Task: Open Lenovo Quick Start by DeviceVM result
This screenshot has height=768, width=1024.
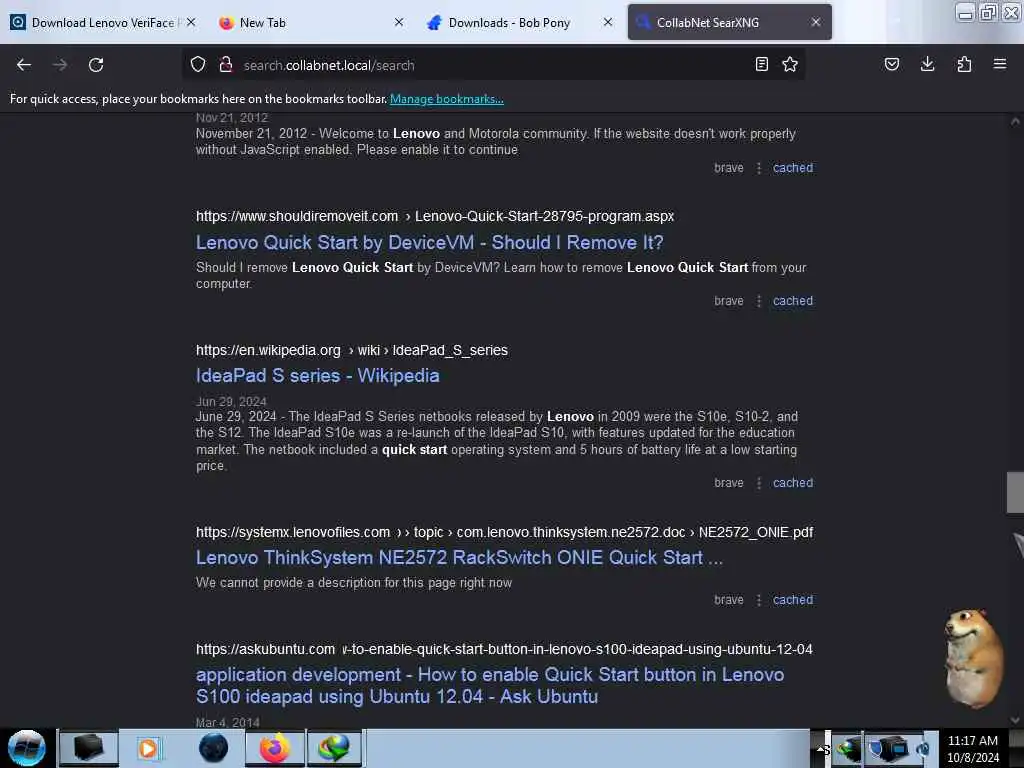Action: click(429, 242)
